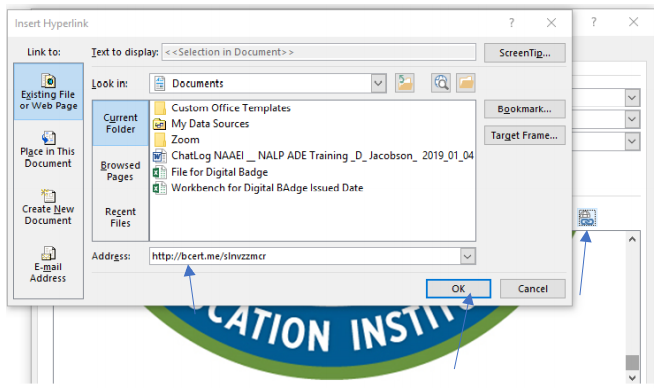661x390 pixels.
Task: Click hyperlink icon in background window
Action: 587,218
